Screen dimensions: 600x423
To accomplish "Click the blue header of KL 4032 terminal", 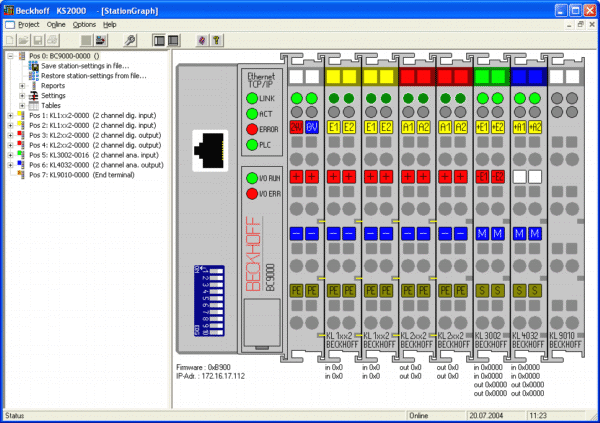I will click(x=528, y=77).
